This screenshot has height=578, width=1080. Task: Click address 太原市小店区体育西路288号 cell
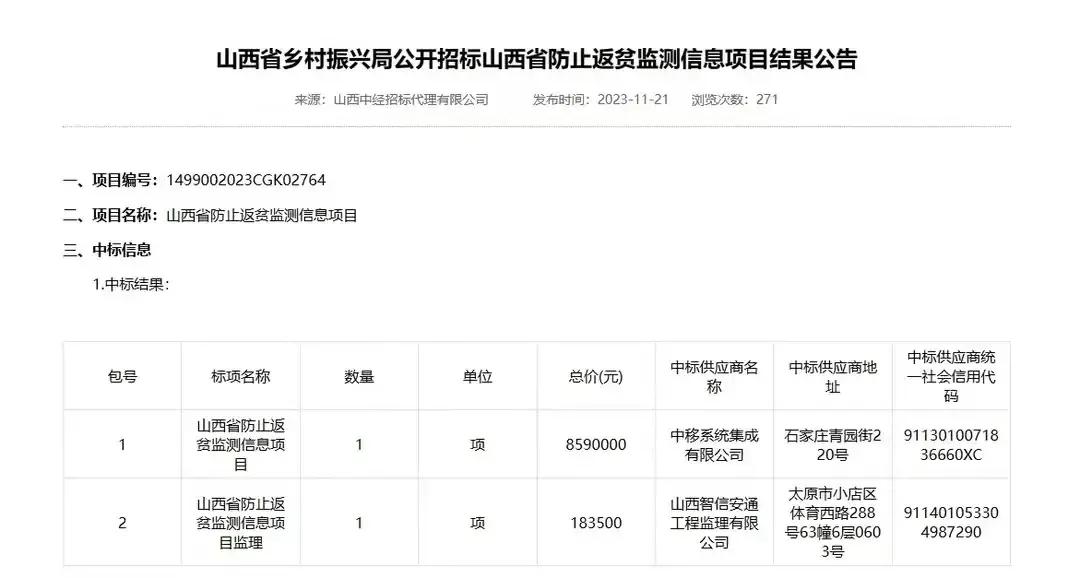pos(833,523)
